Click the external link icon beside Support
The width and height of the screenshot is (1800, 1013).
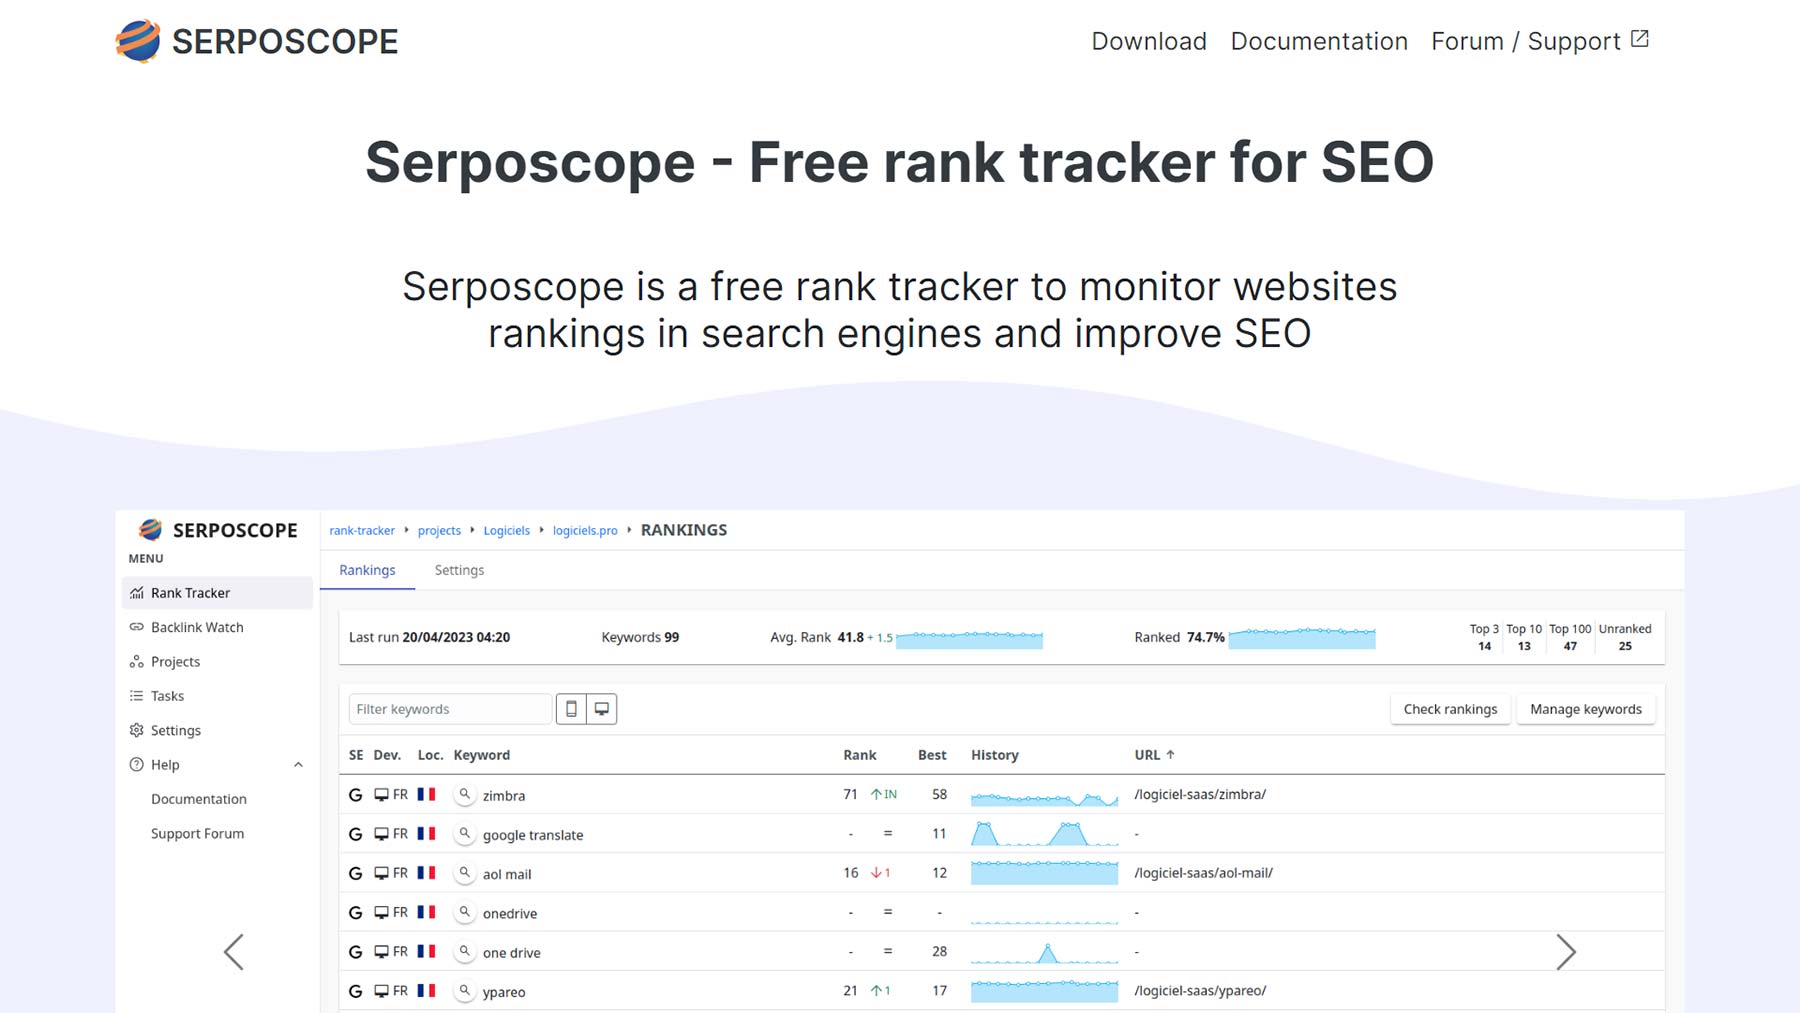(1640, 39)
